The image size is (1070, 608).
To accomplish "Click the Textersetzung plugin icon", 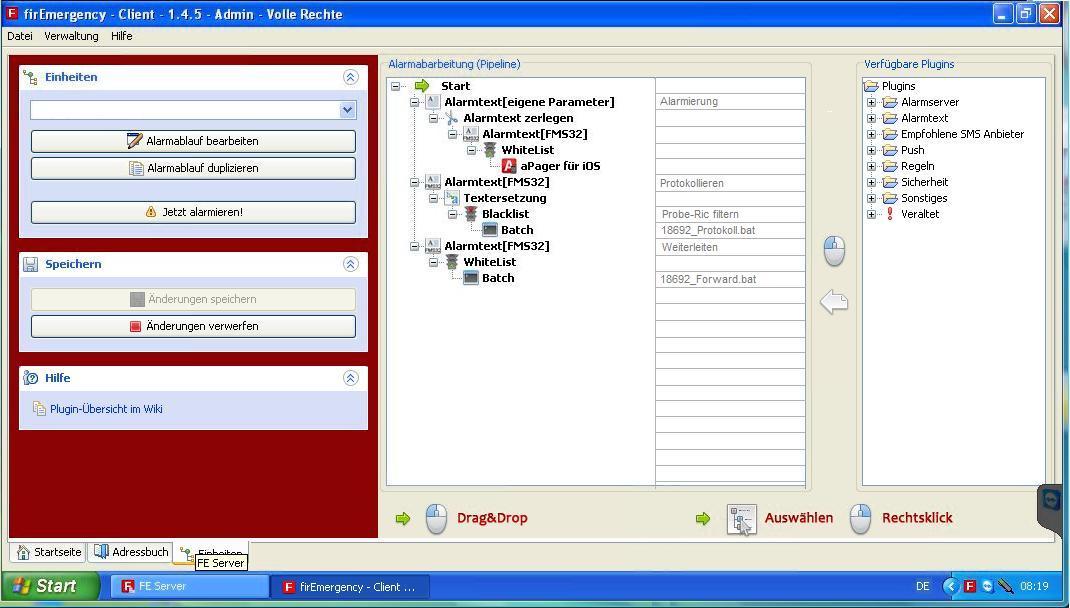I will coord(452,198).
